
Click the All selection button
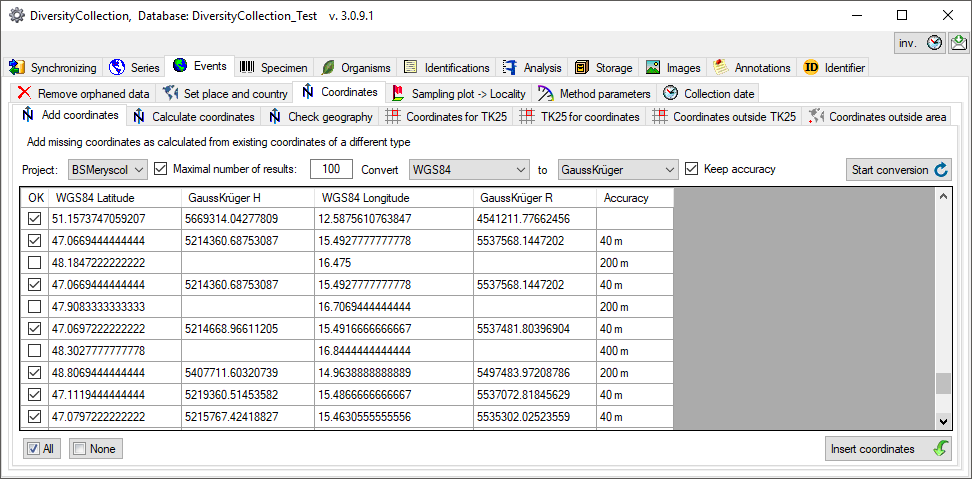click(42, 449)
